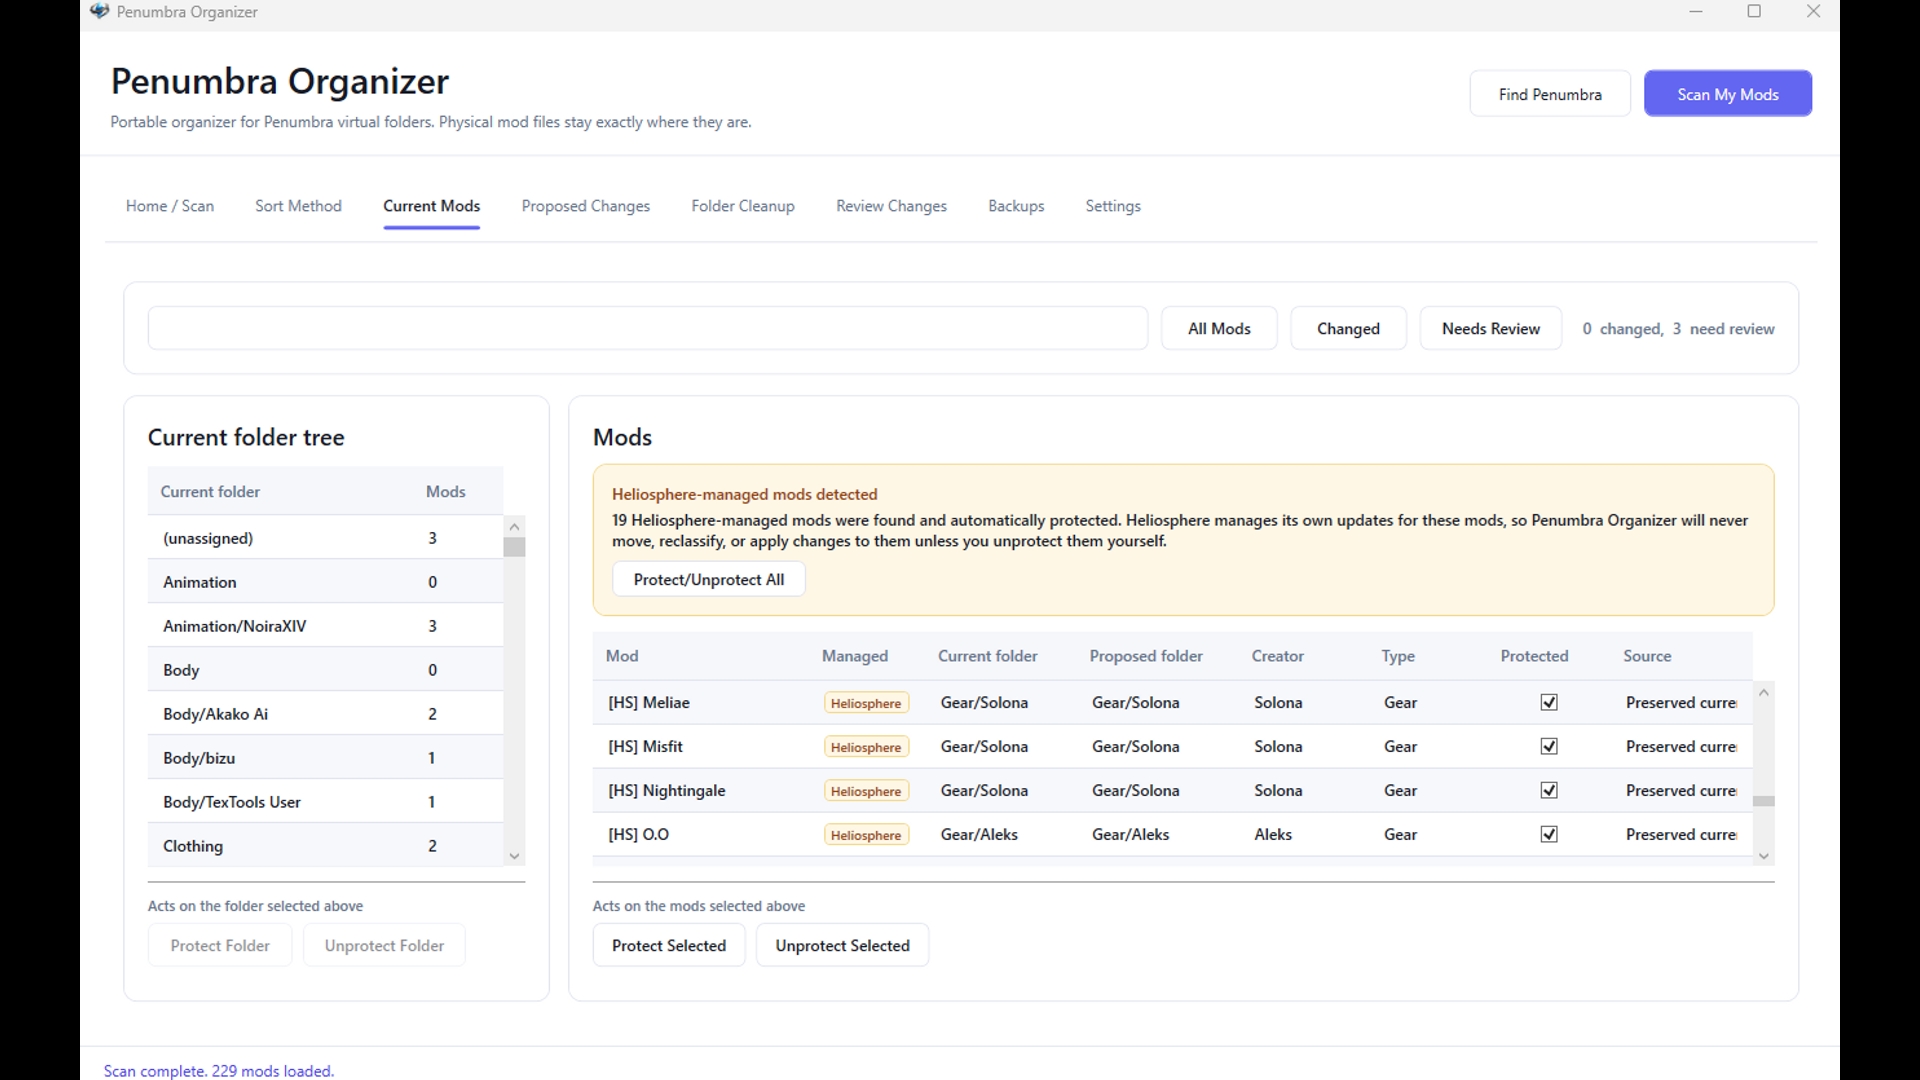
Task: Click the mods table scrollbar thumb
Action: coord(1764,801)
